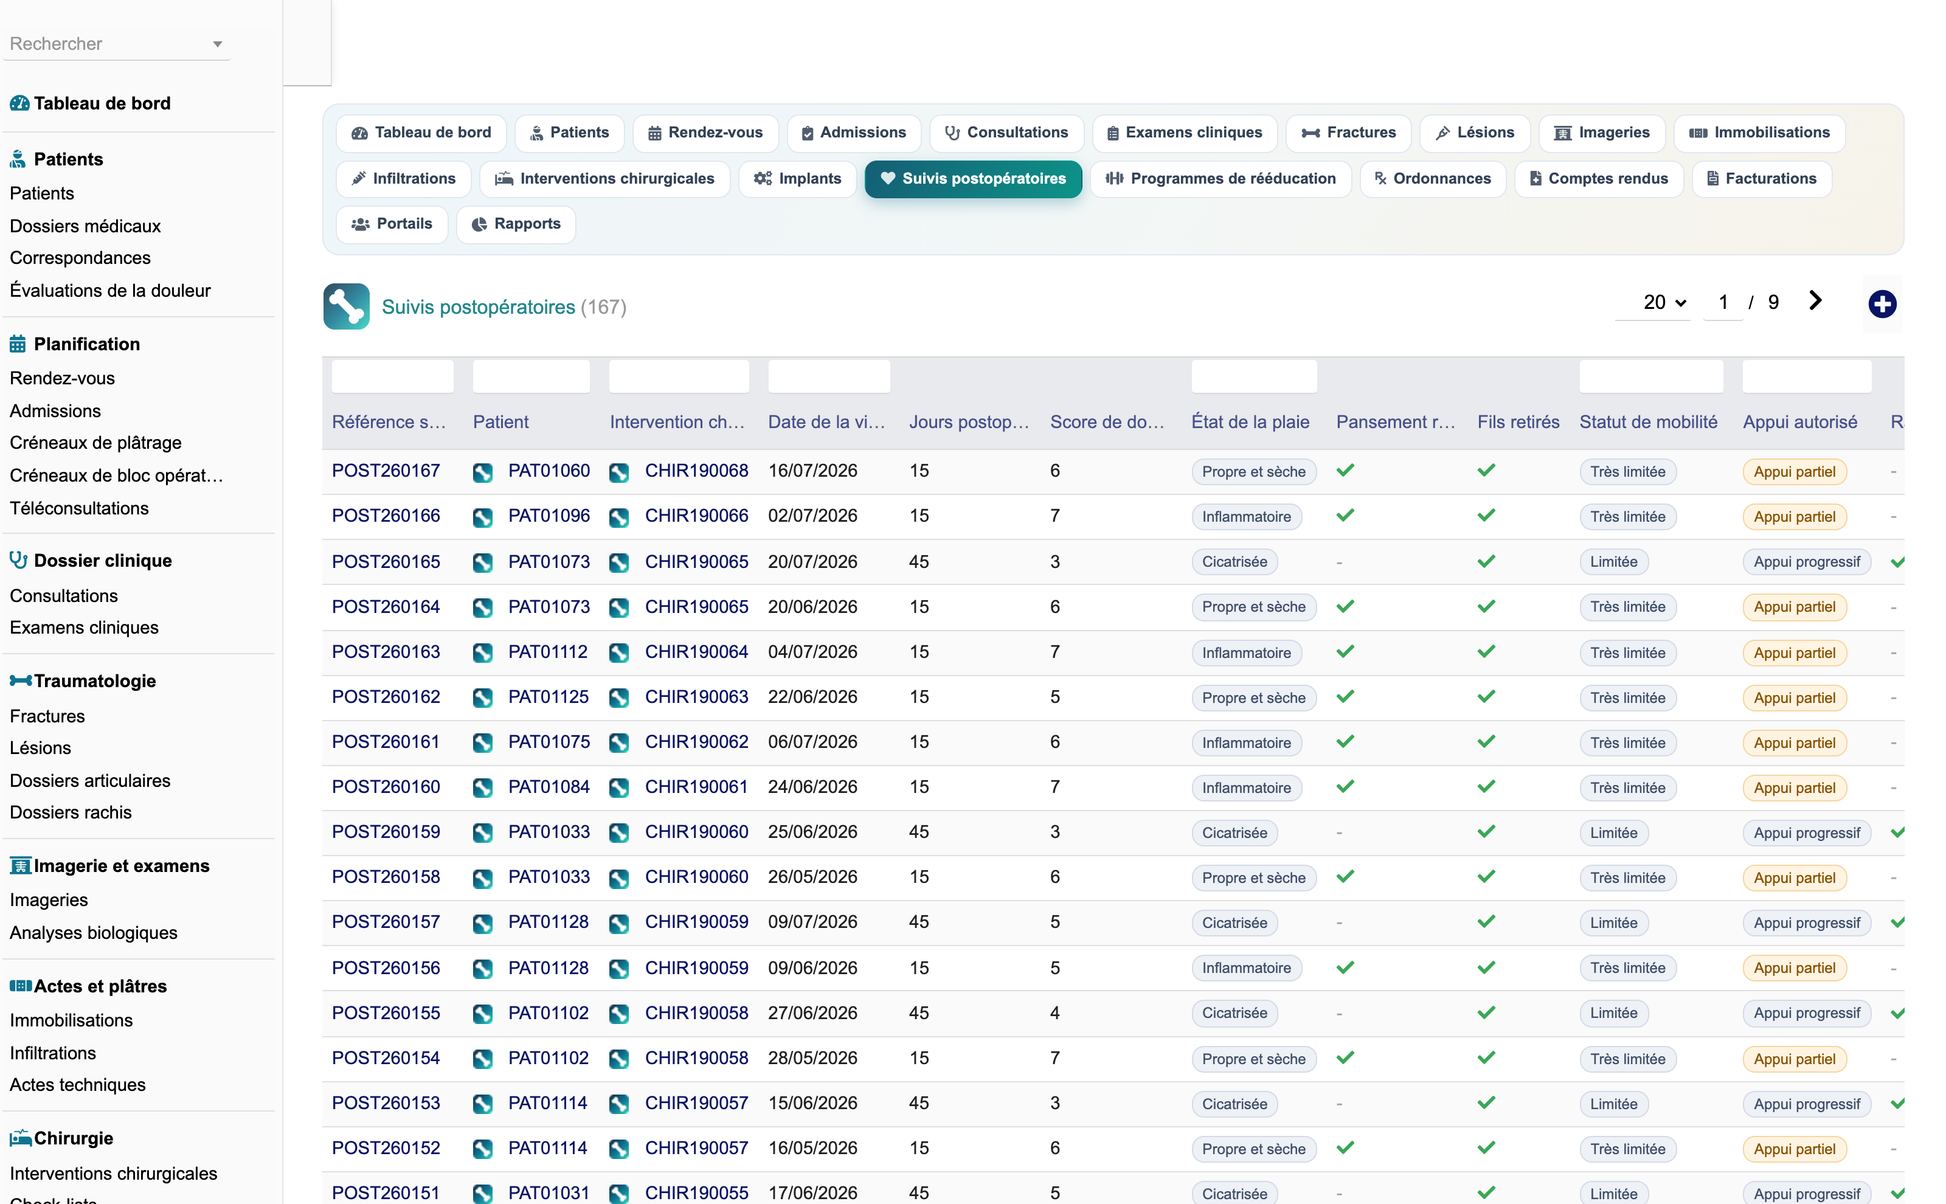The width and height of the screenshot is (1946, 1204).
Task: Click the calendar icon beside Planification
Action: pos(18,344)
